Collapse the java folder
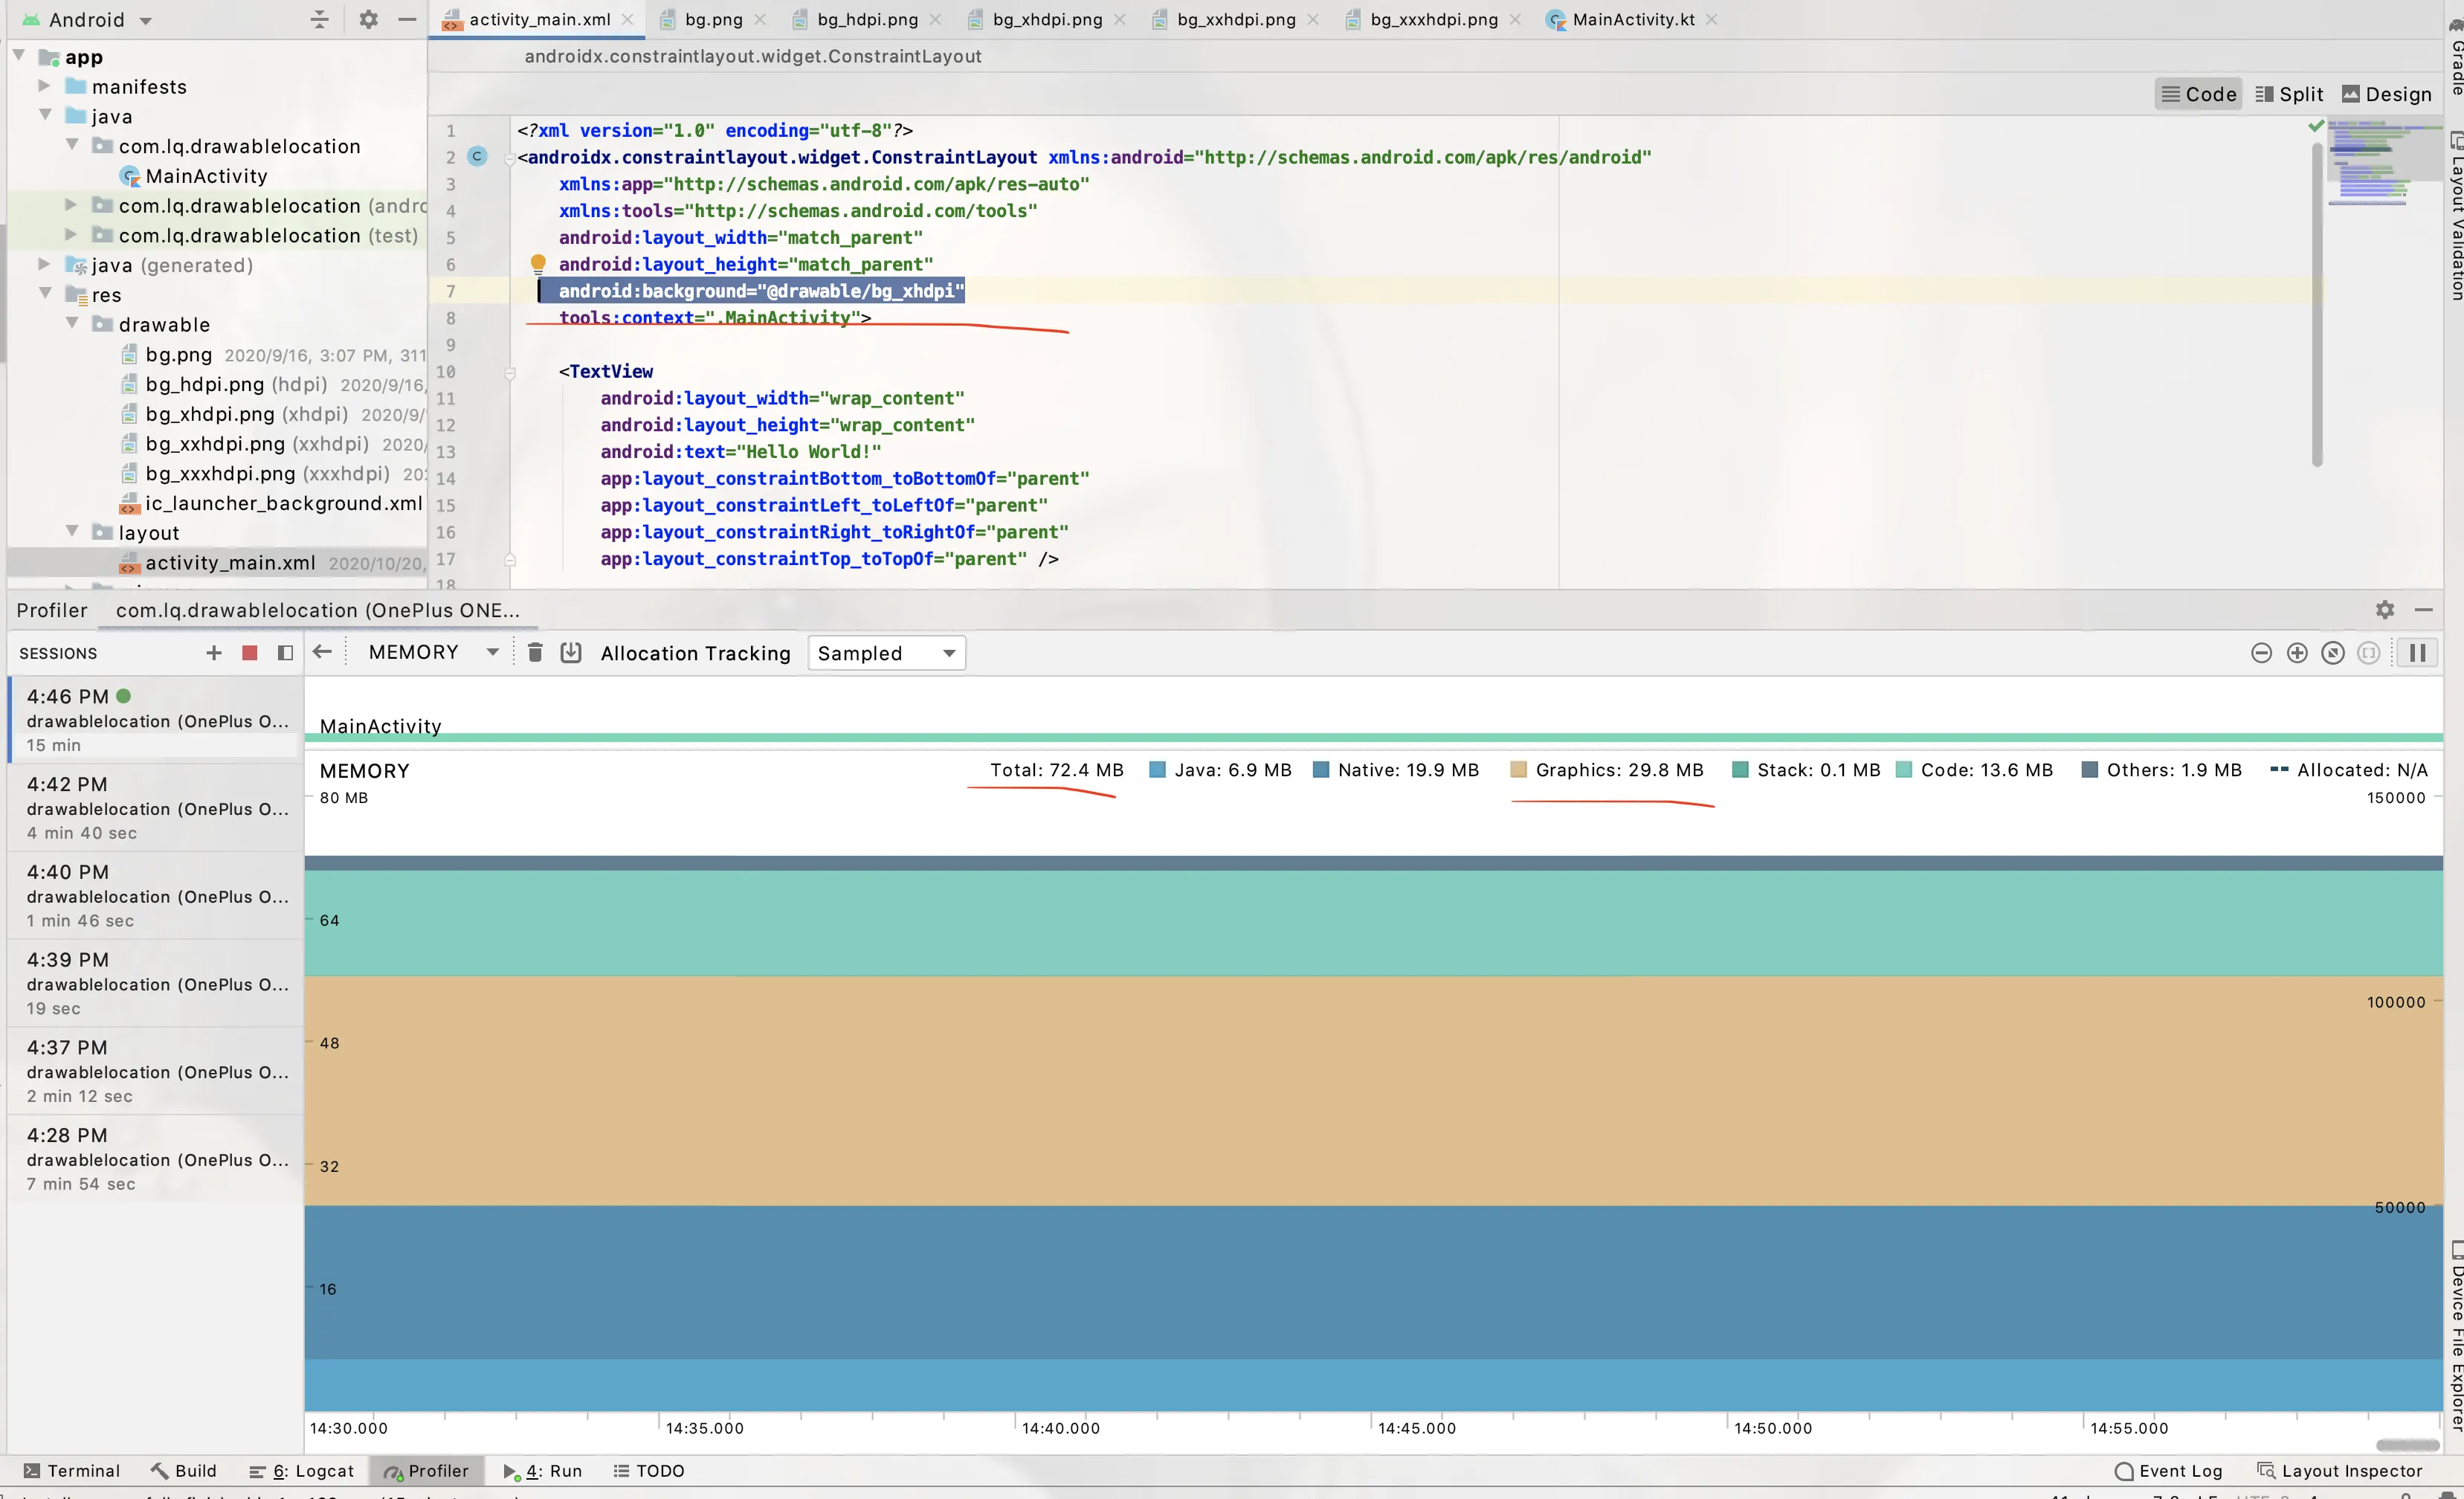This screenshot has width=2464, height=1499. 45,115
